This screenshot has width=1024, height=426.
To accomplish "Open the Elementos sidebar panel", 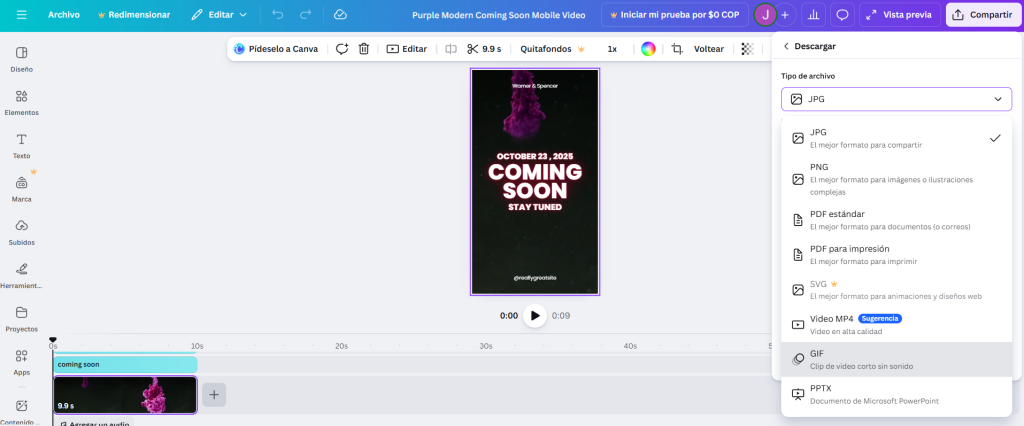I will [x=21, y=102].
